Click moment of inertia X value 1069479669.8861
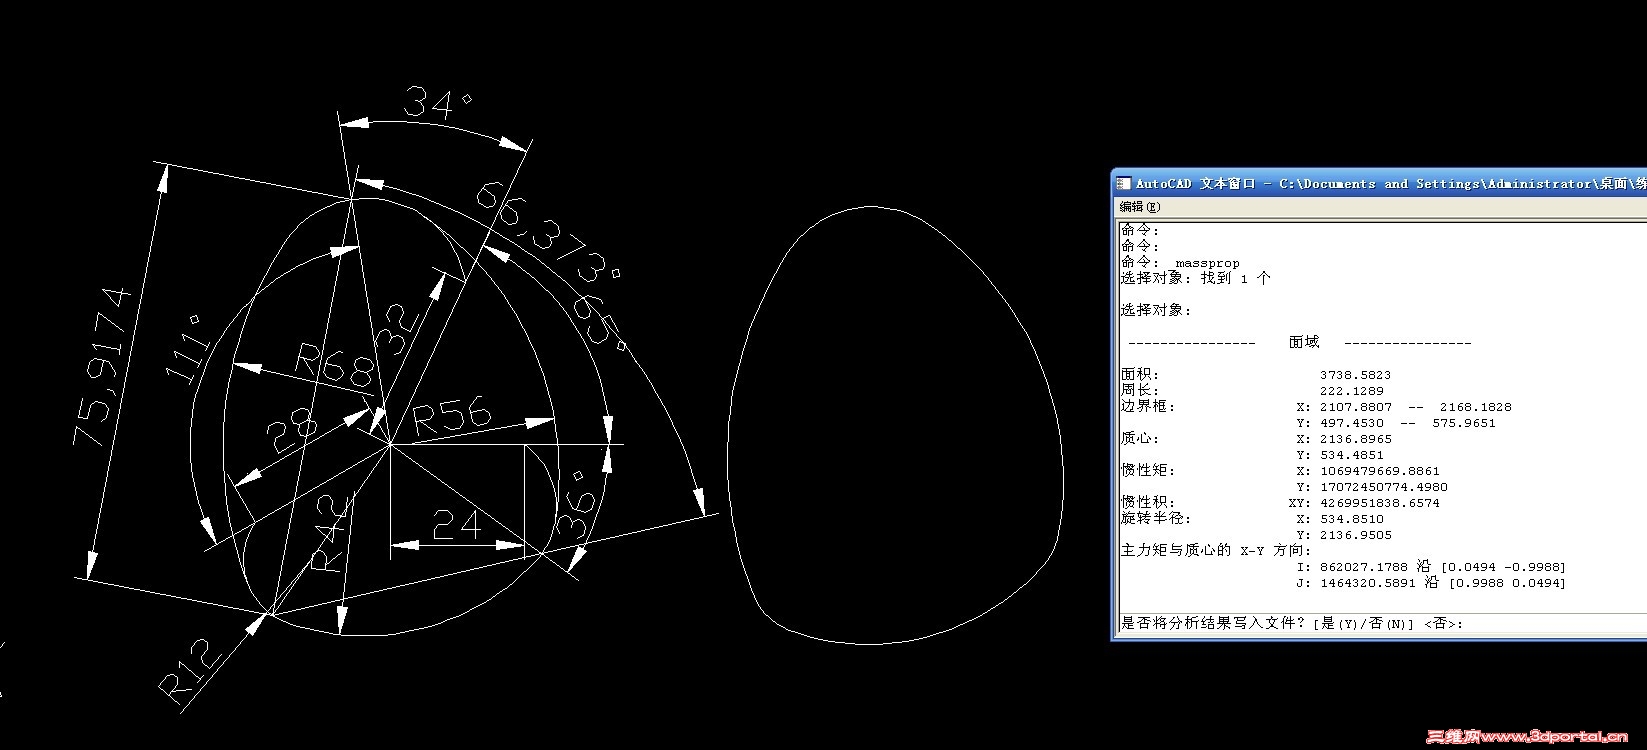1647x750 pixels. point(1380,471)
